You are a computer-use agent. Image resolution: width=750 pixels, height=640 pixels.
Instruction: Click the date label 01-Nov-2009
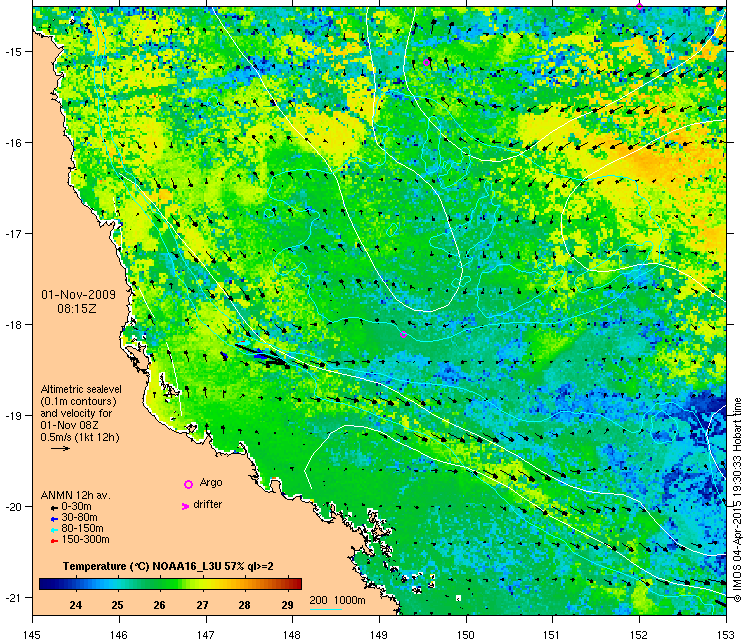point(78,295)
